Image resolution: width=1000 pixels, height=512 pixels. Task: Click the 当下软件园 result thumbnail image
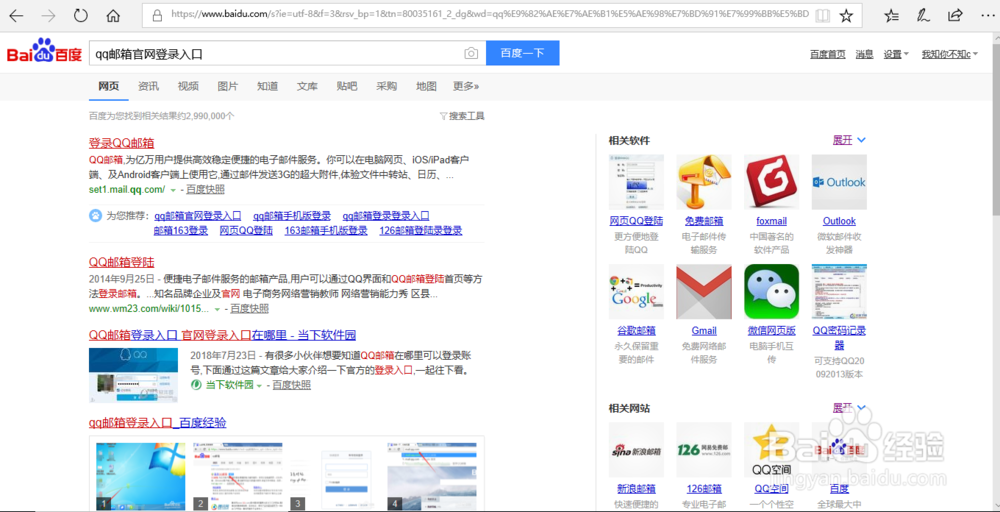tap(133, 374)
